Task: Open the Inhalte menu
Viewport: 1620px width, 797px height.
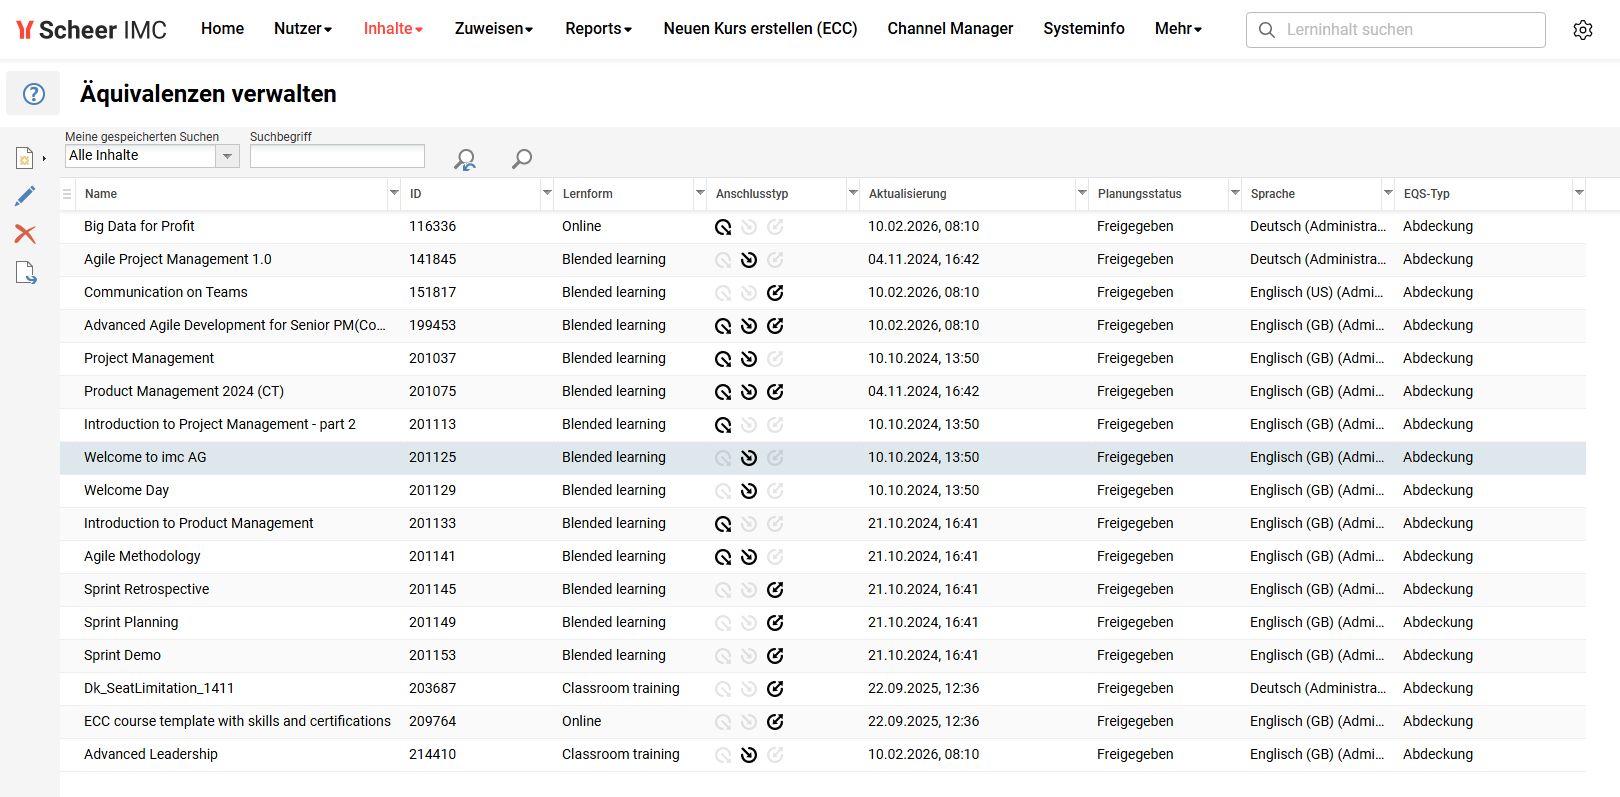Action: (x=393, y=29)
